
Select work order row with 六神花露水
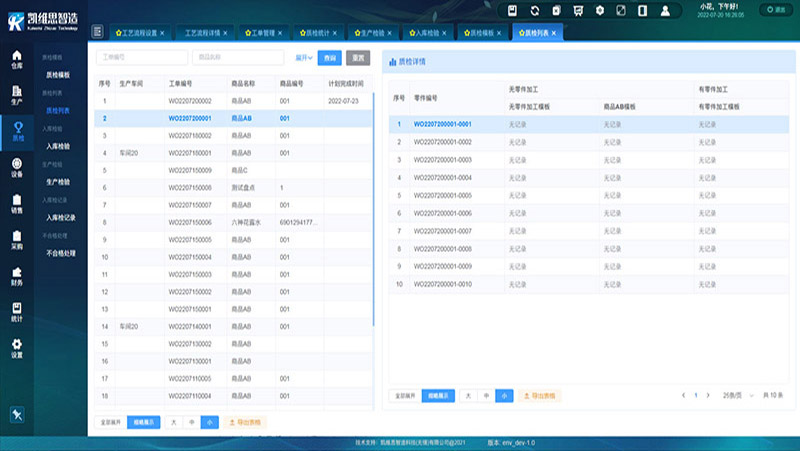pyautogui.click(x=234, y=222)
